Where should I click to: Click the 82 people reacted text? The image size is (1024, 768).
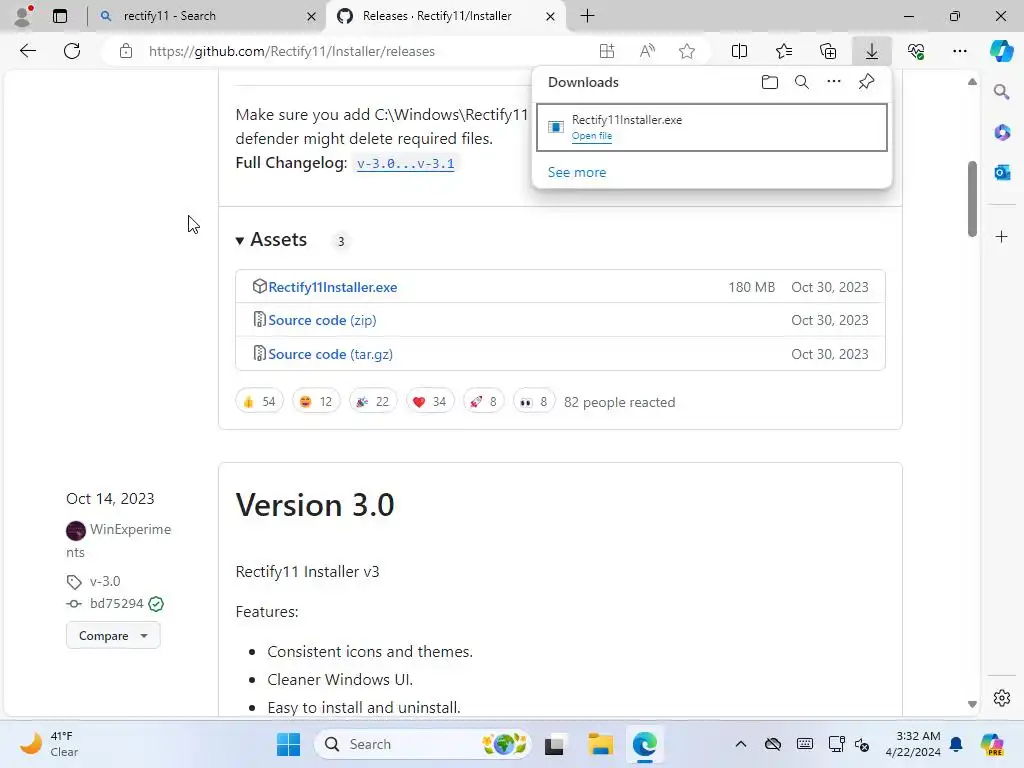click(x=620, y=402)
